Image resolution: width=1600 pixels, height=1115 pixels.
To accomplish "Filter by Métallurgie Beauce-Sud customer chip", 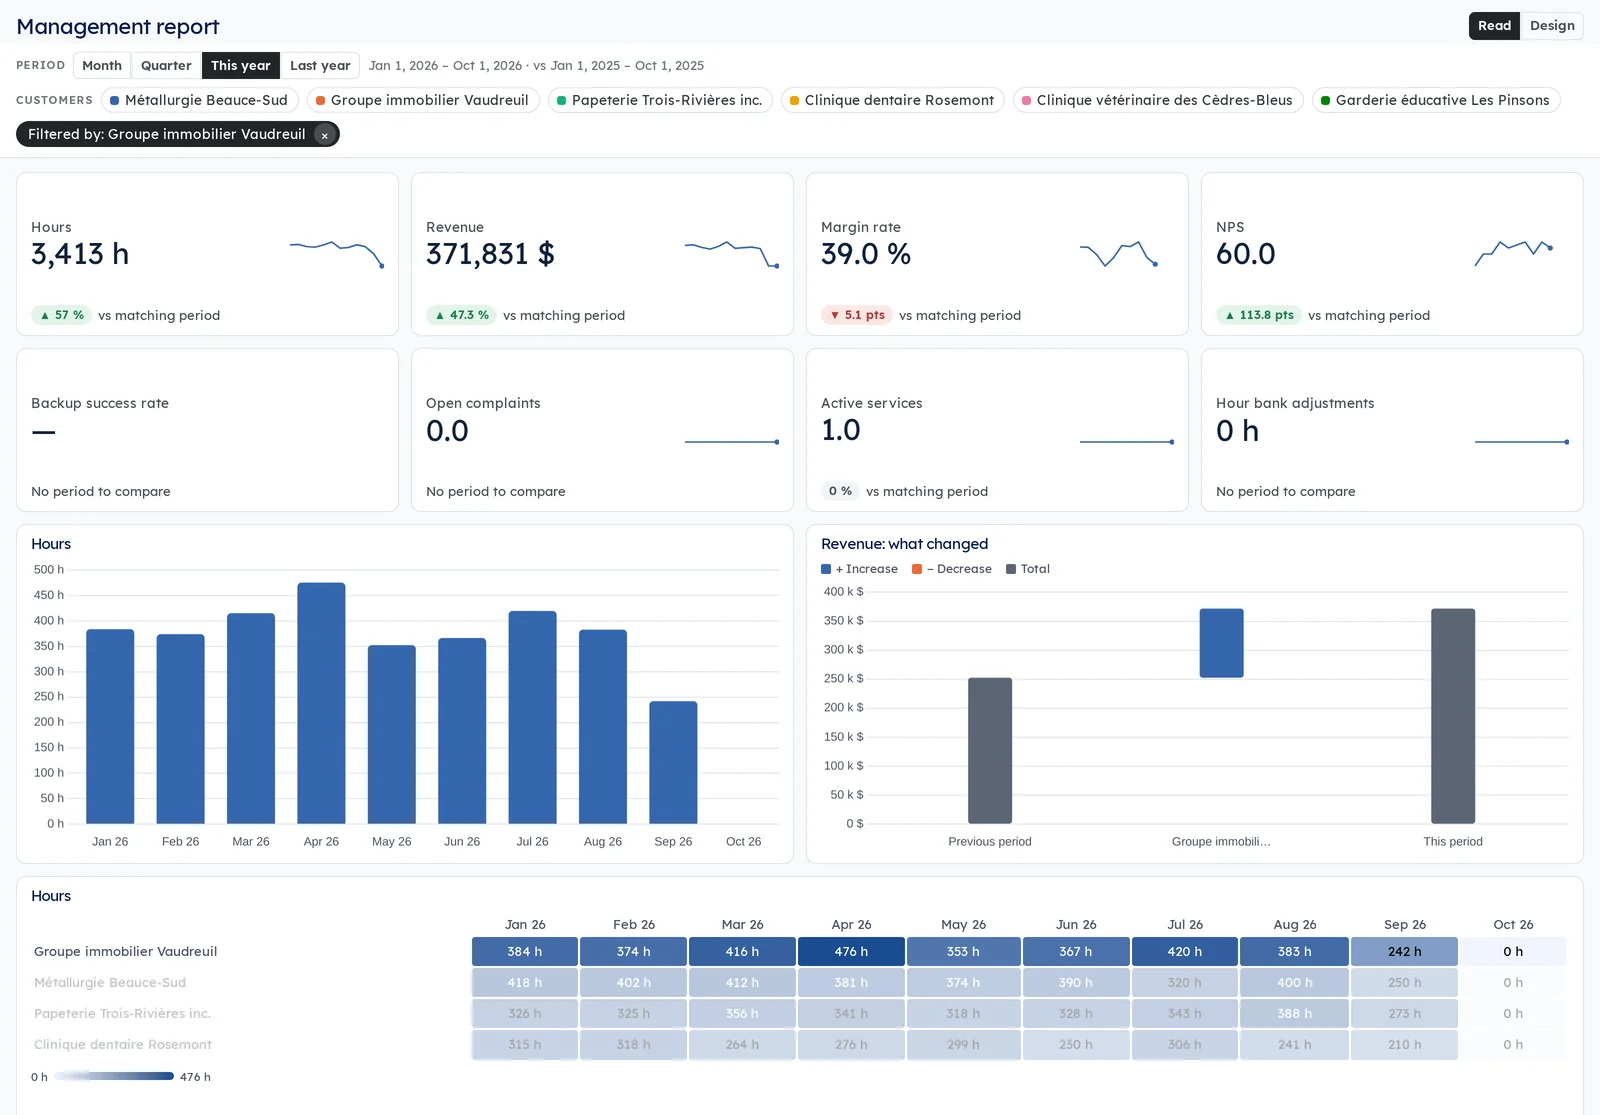I will tap(199, 100).
